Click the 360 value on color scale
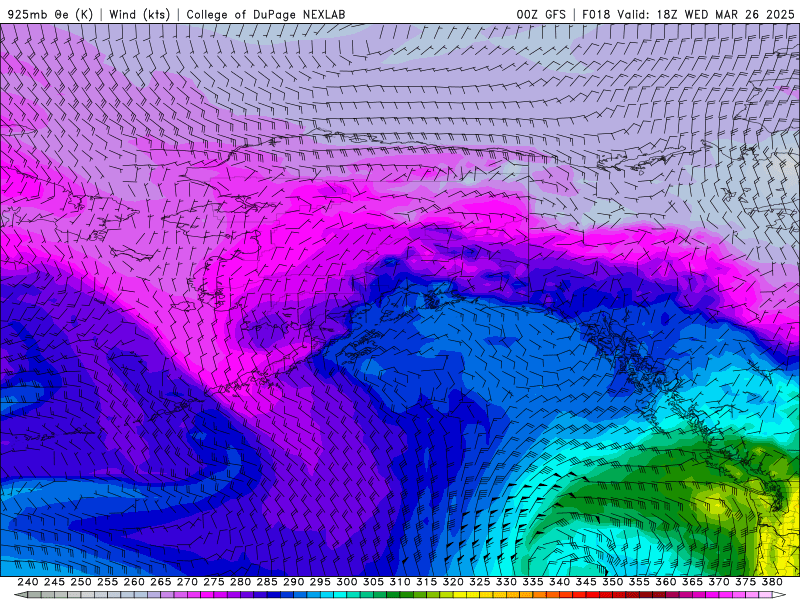Screen dimensions: 800x600 (665, 582)
